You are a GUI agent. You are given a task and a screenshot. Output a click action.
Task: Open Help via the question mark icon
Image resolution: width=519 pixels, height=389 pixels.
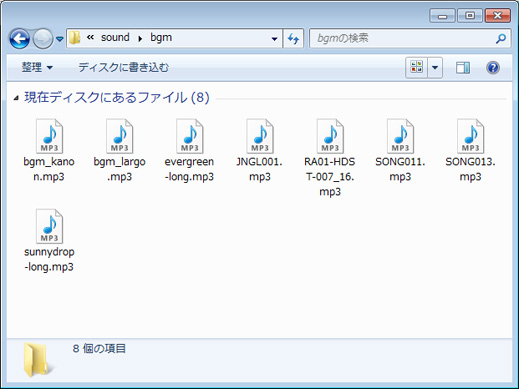click(493, 68)
